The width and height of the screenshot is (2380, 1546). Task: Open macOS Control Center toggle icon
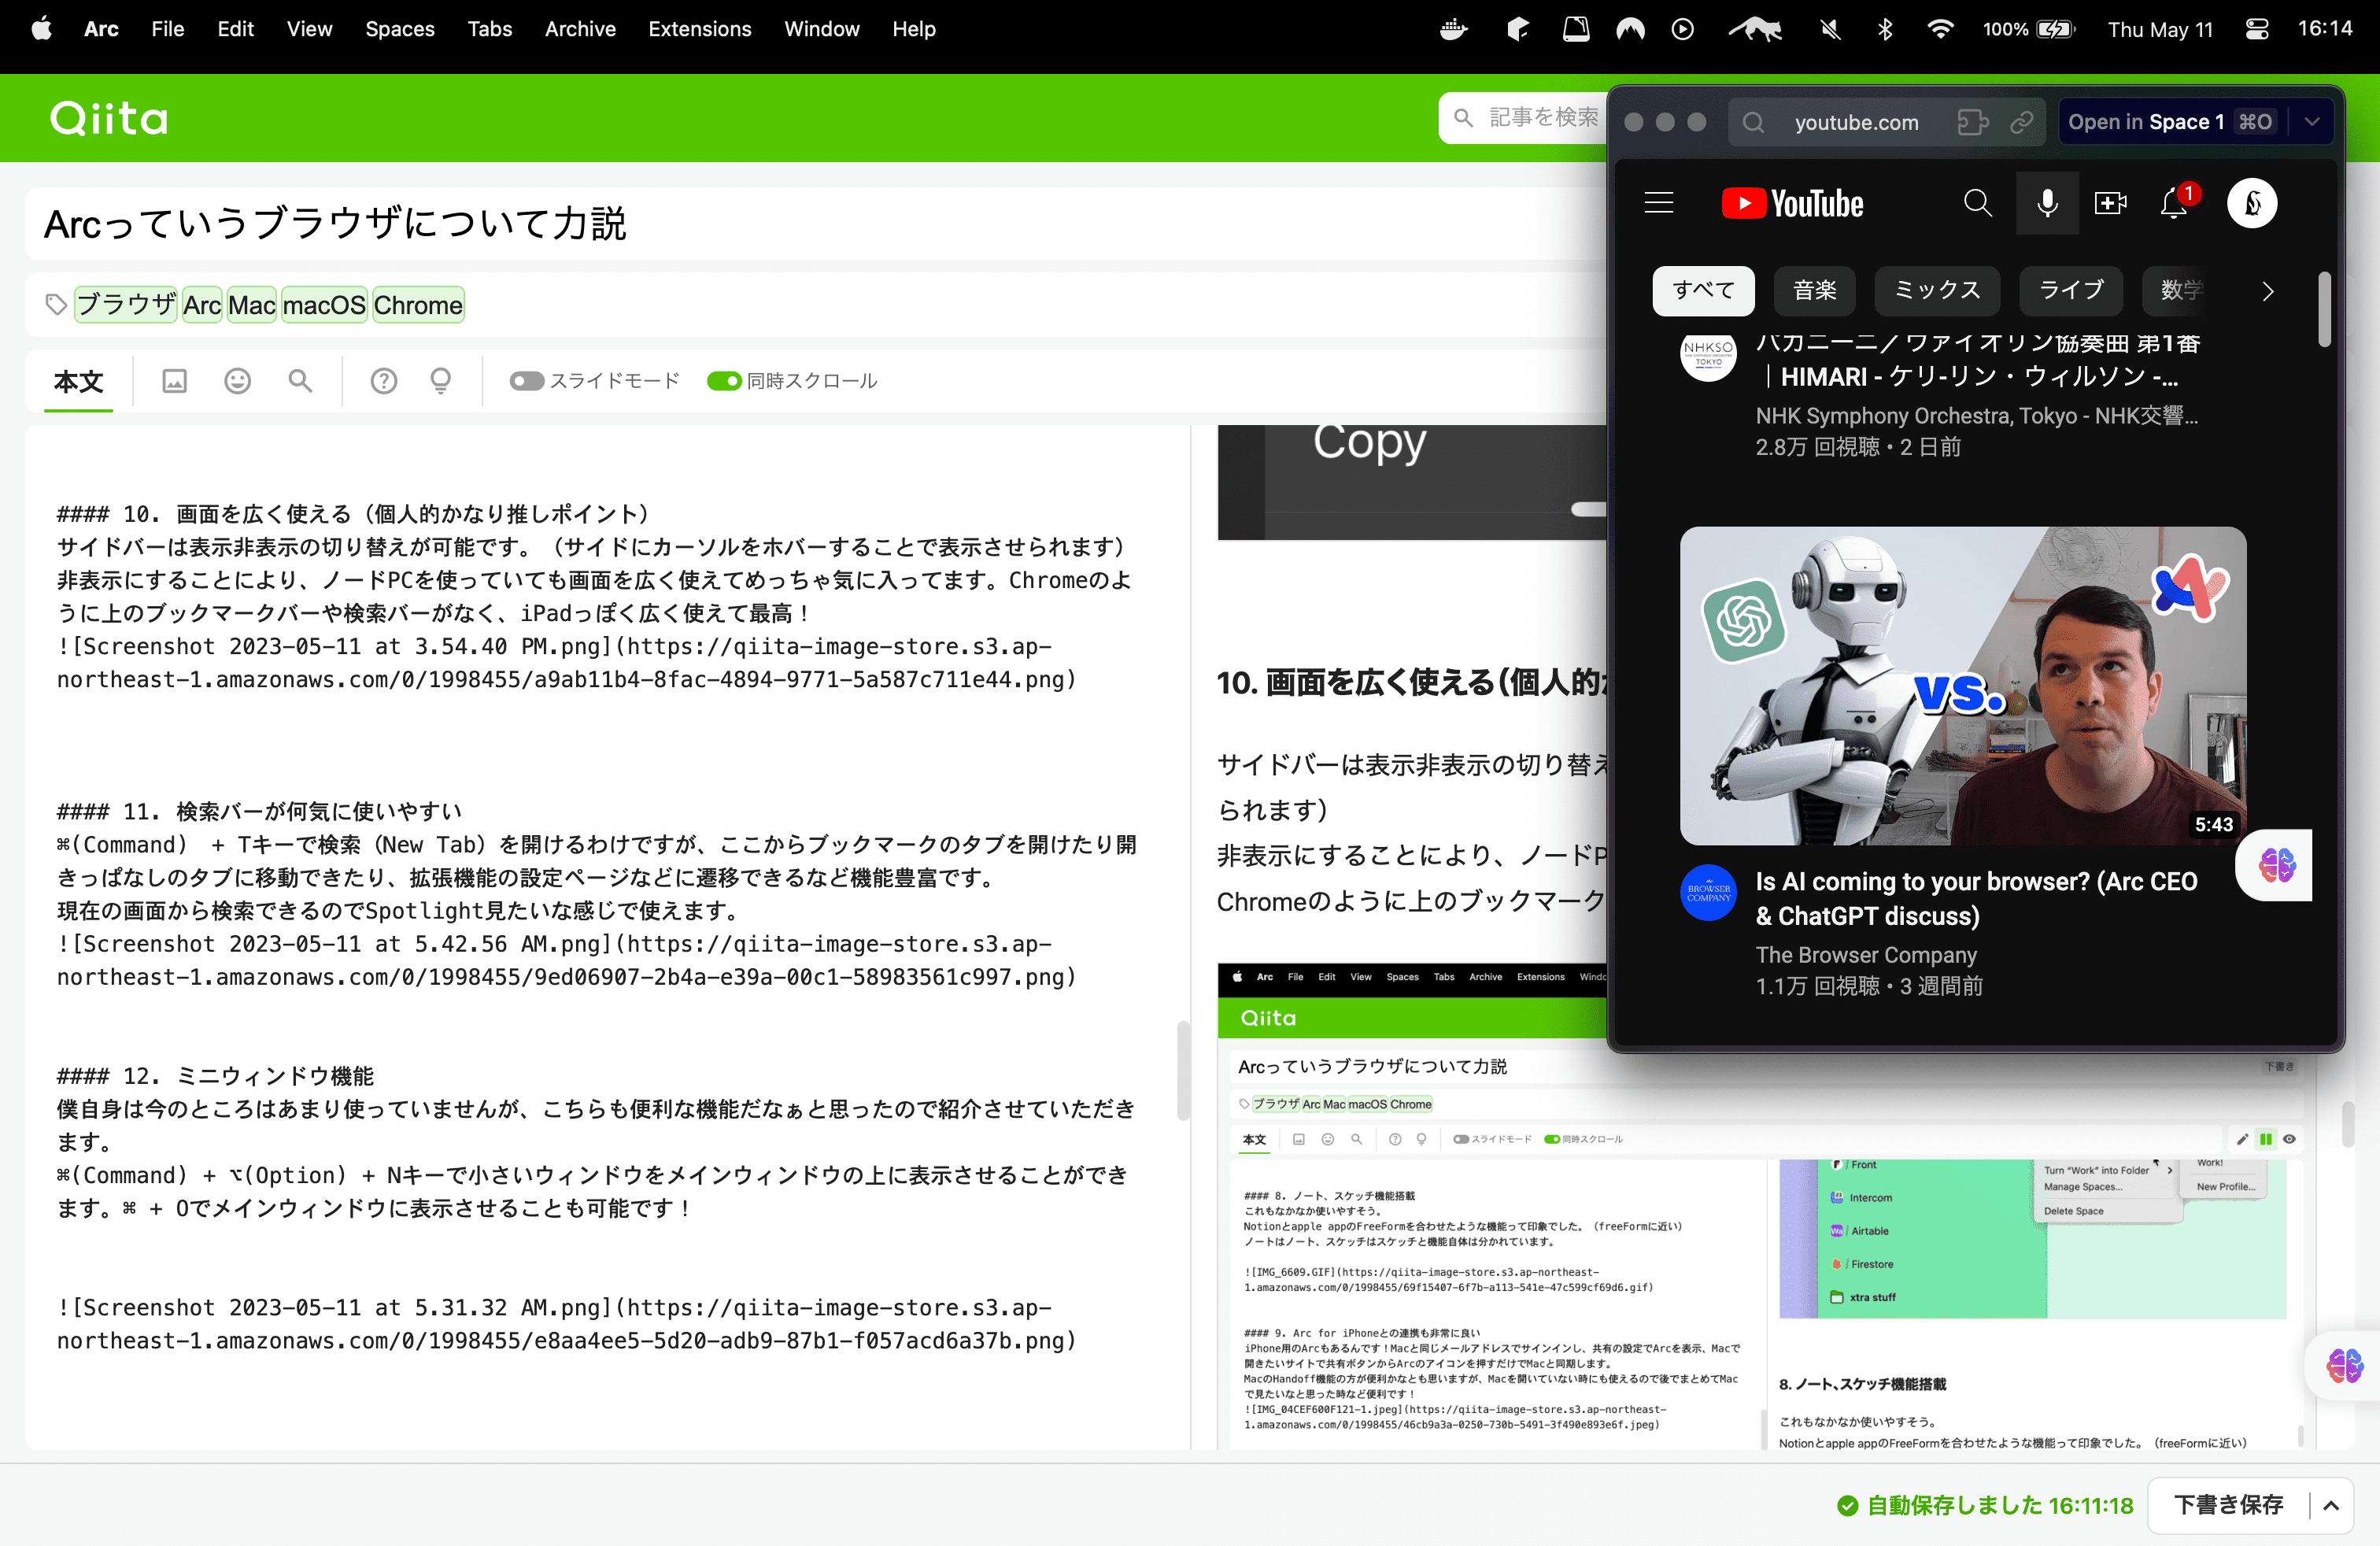pos(2256,29)
